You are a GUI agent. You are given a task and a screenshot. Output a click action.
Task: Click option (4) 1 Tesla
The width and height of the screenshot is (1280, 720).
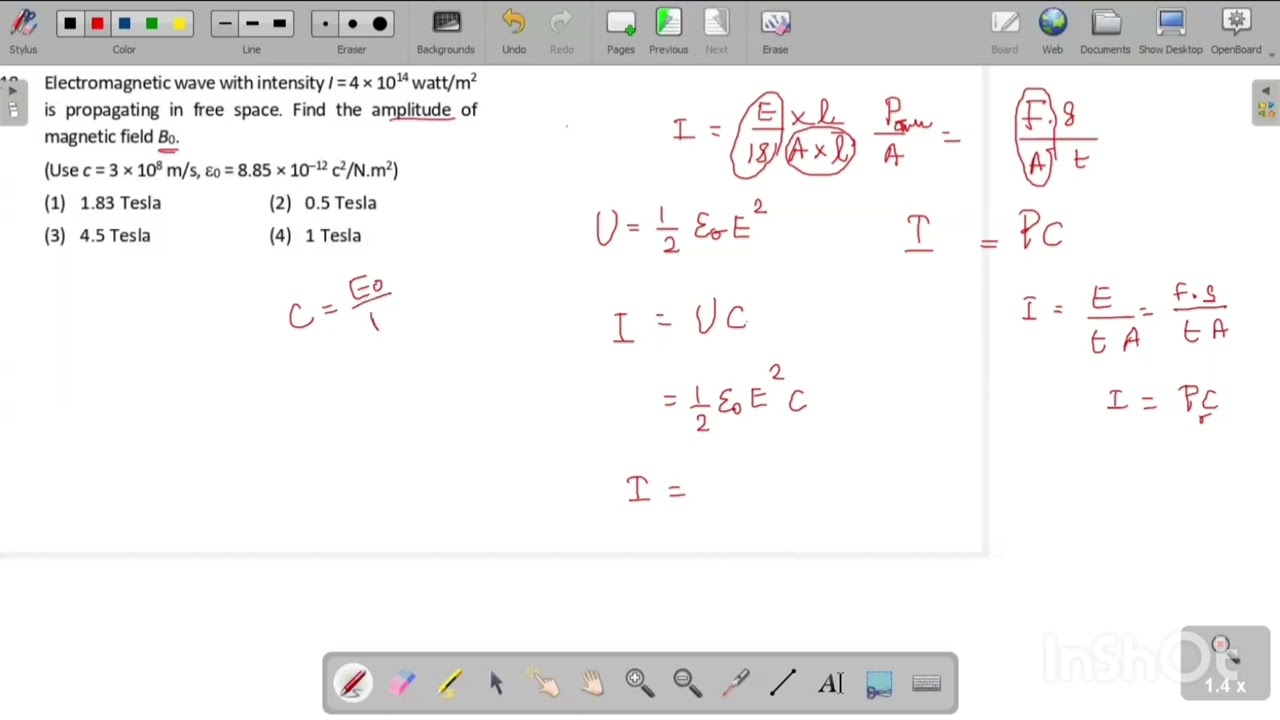(x=315, y=236)
